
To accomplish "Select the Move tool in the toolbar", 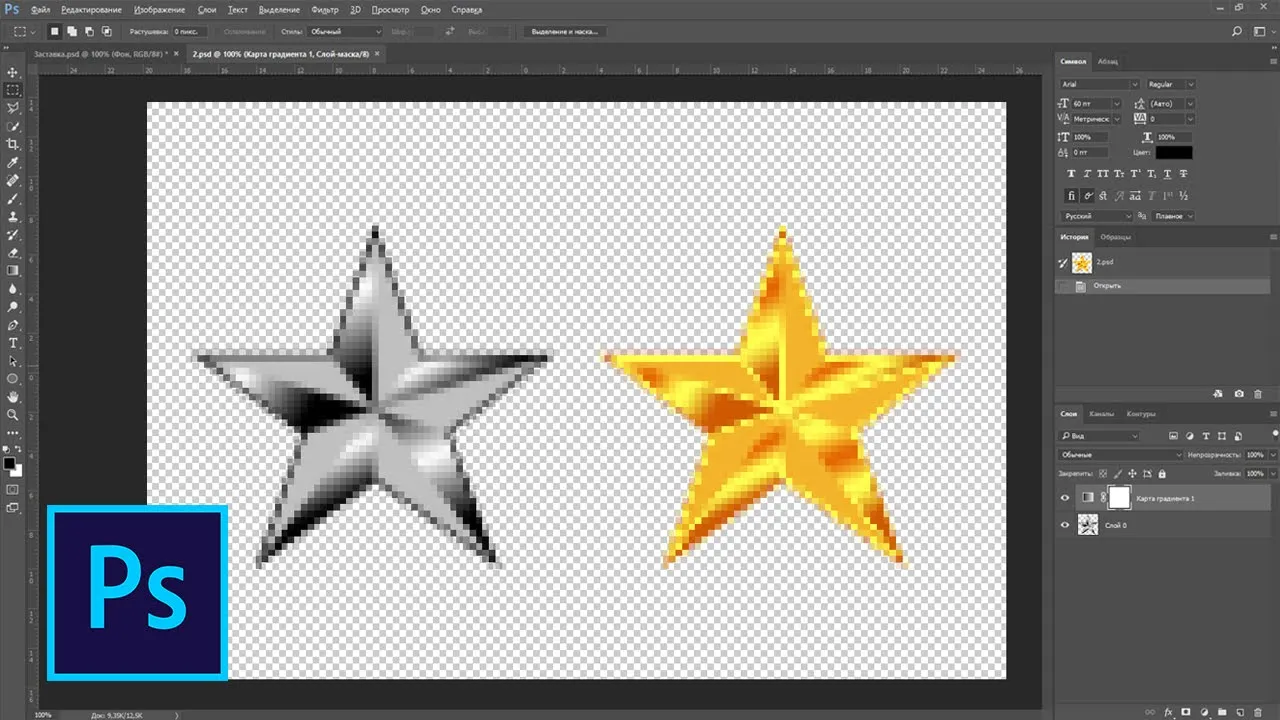I will 13,73.
